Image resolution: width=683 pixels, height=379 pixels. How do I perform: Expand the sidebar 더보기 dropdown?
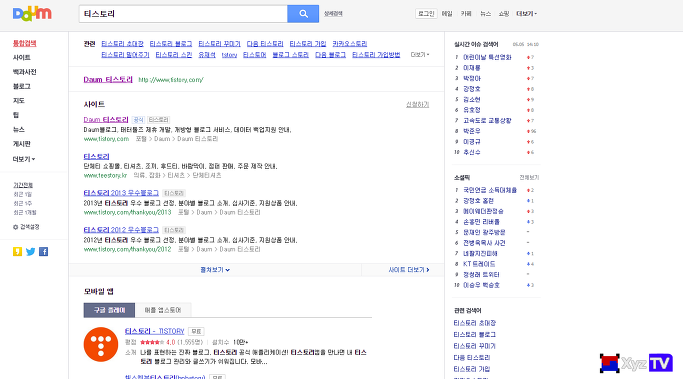[24, 159]
